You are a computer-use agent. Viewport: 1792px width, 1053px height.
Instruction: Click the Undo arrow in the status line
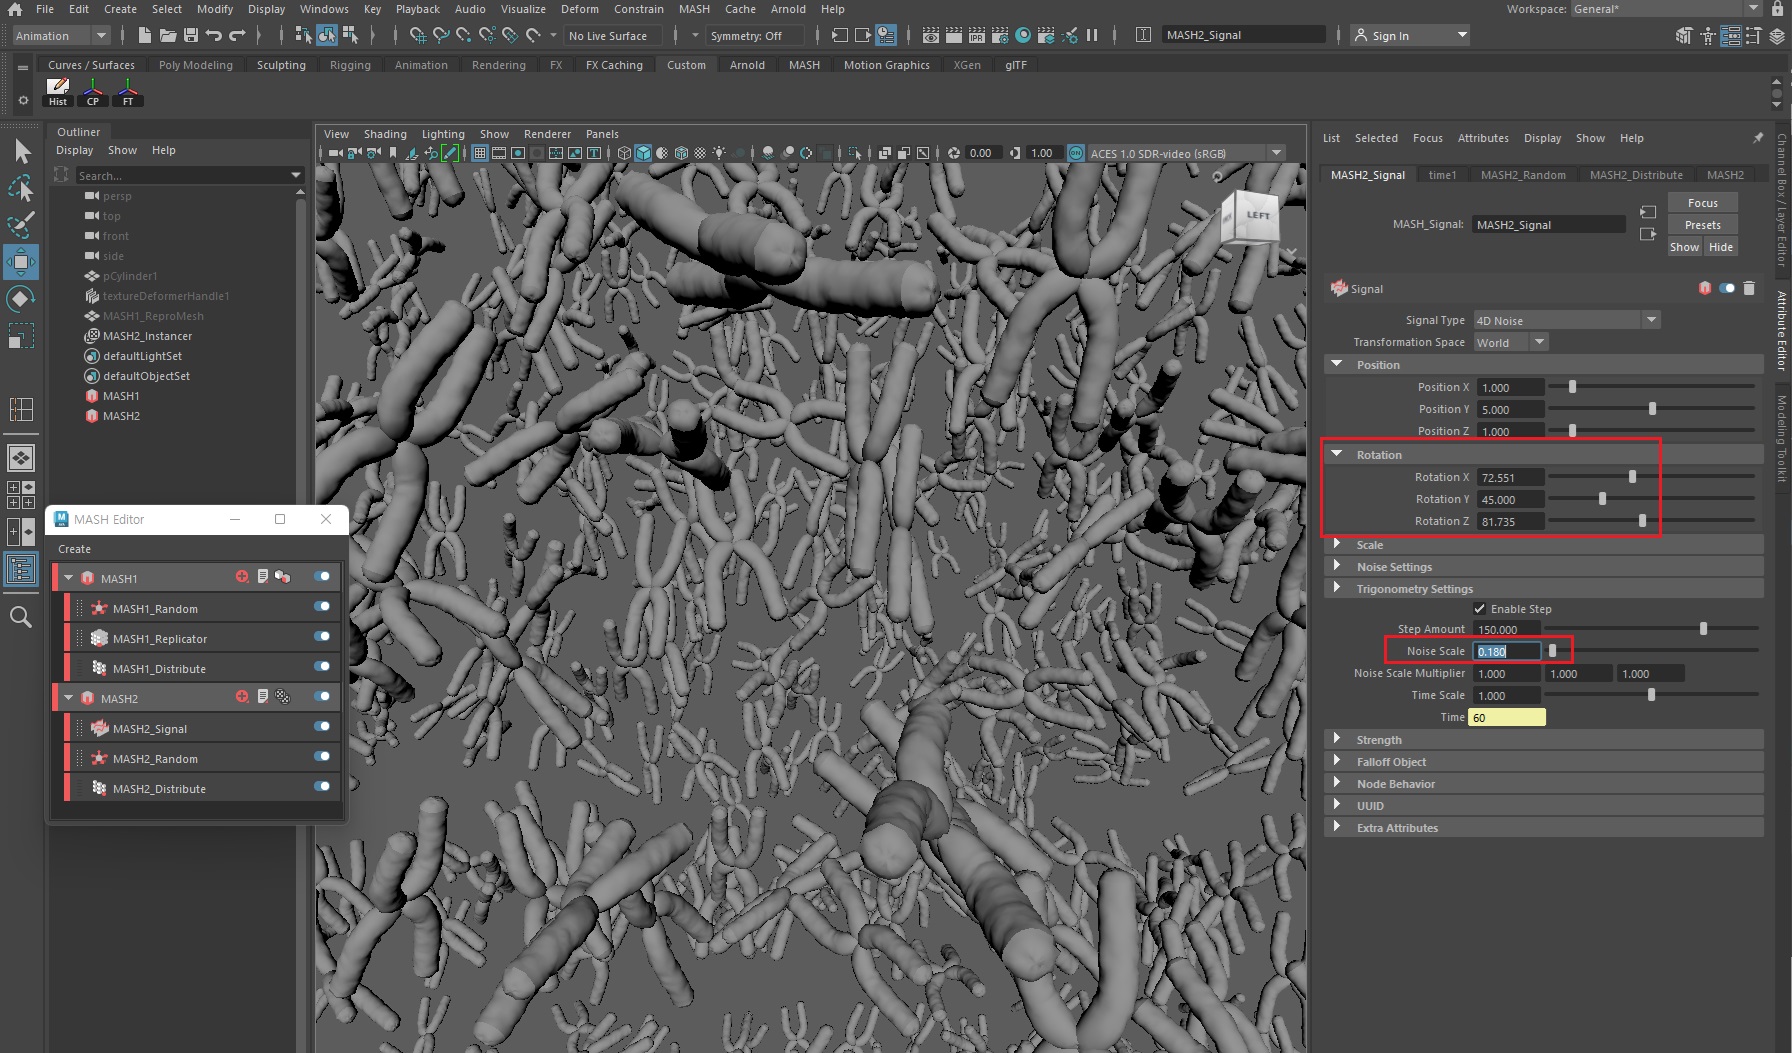[214, 36]
